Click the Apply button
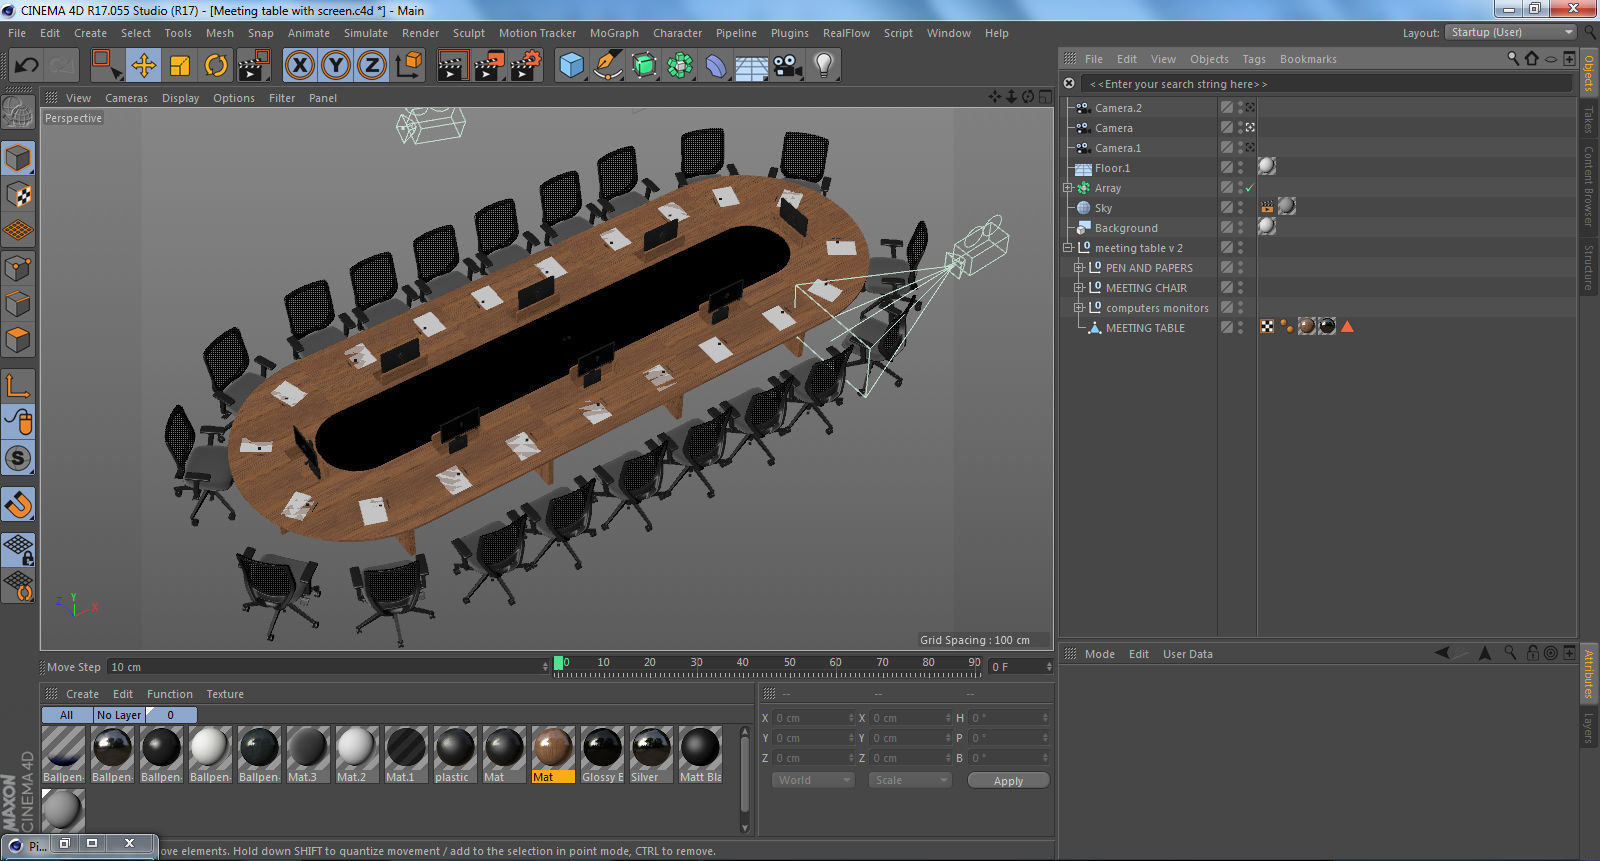The image size is (1600, 861). click(1008, 781)
